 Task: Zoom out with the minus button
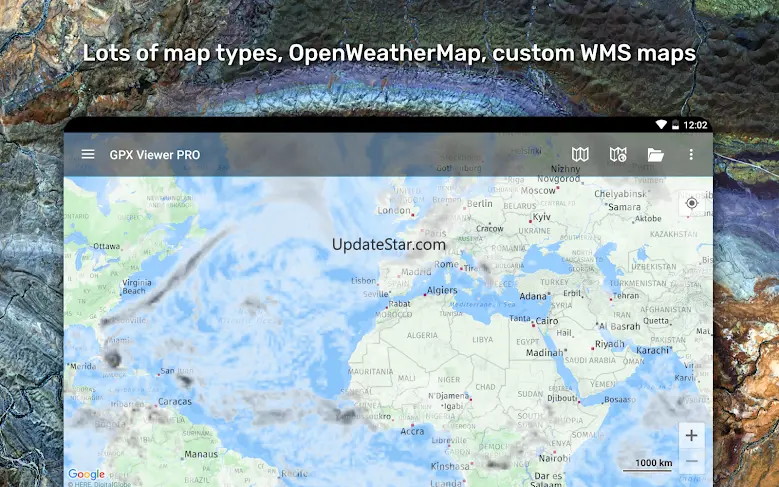[x=691, y=461]
